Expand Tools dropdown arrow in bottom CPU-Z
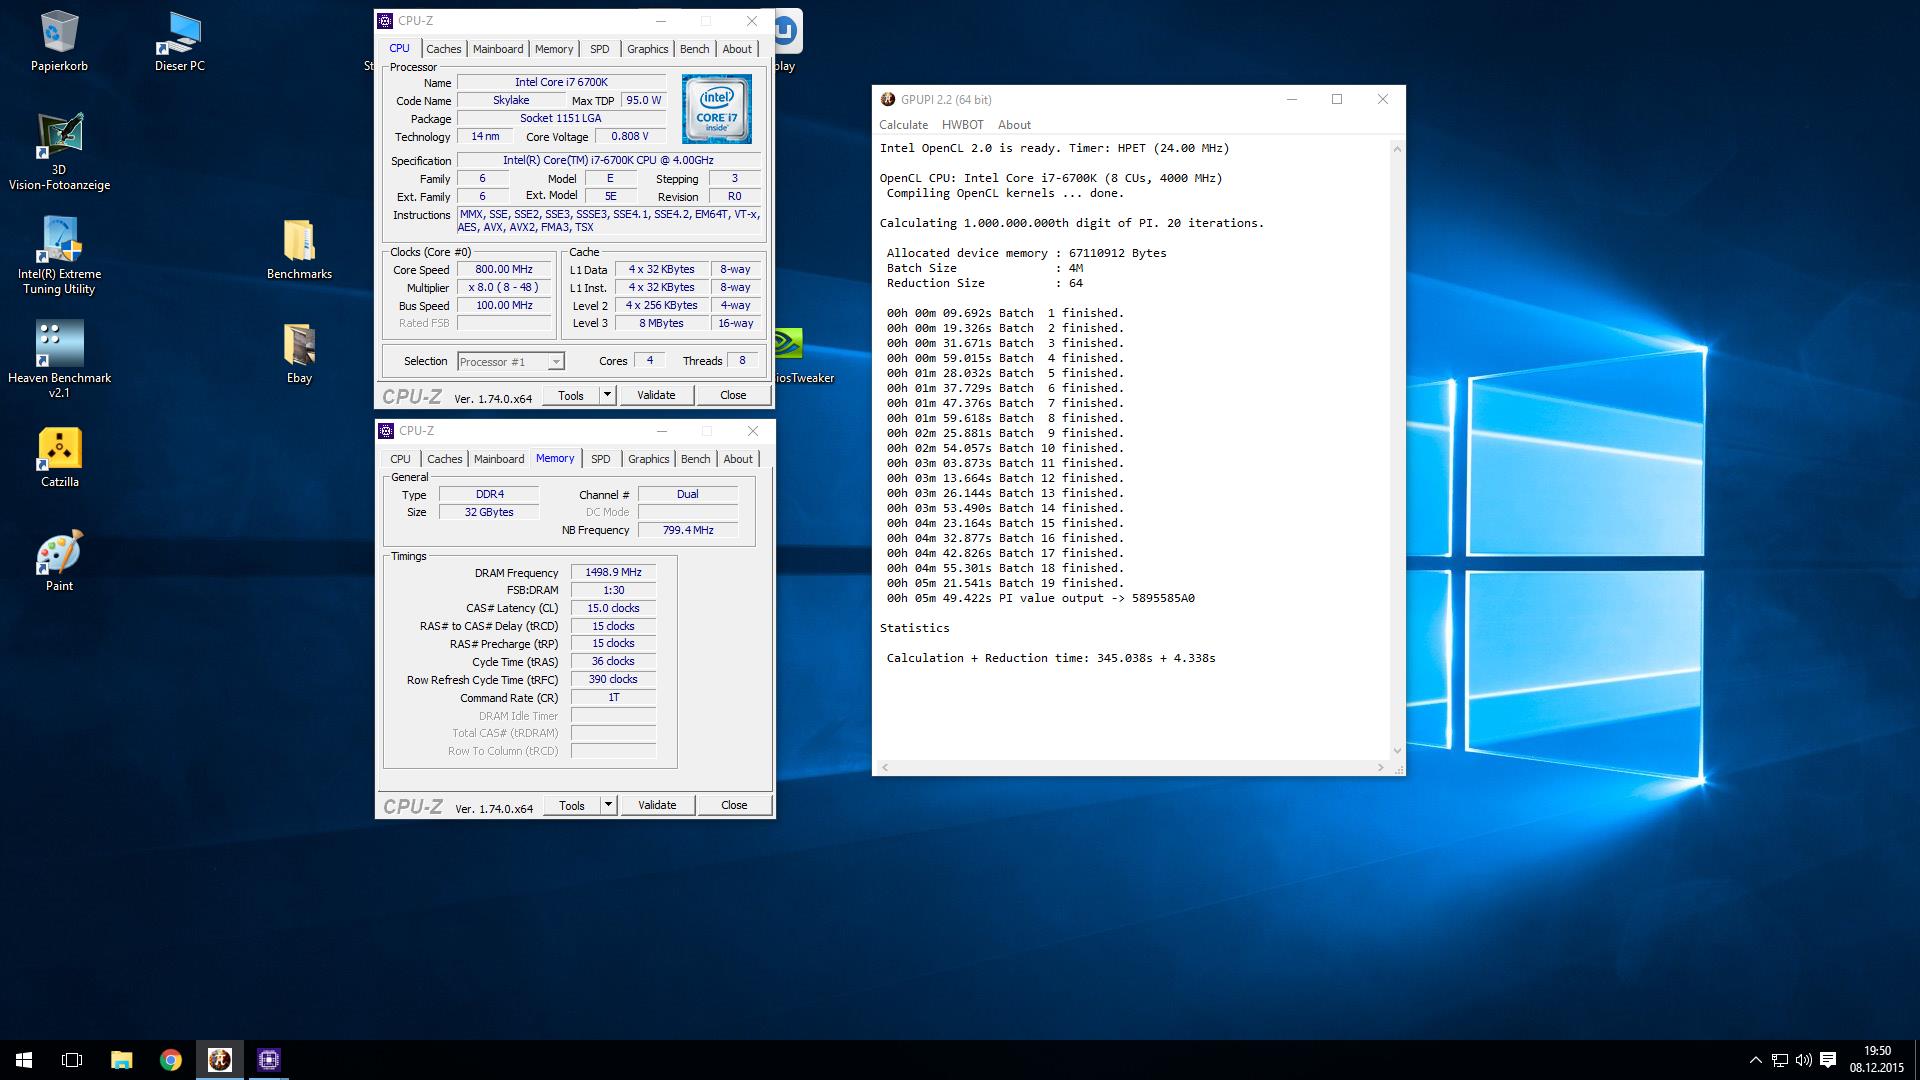Screen dimensions: 1920x1080 607,805
